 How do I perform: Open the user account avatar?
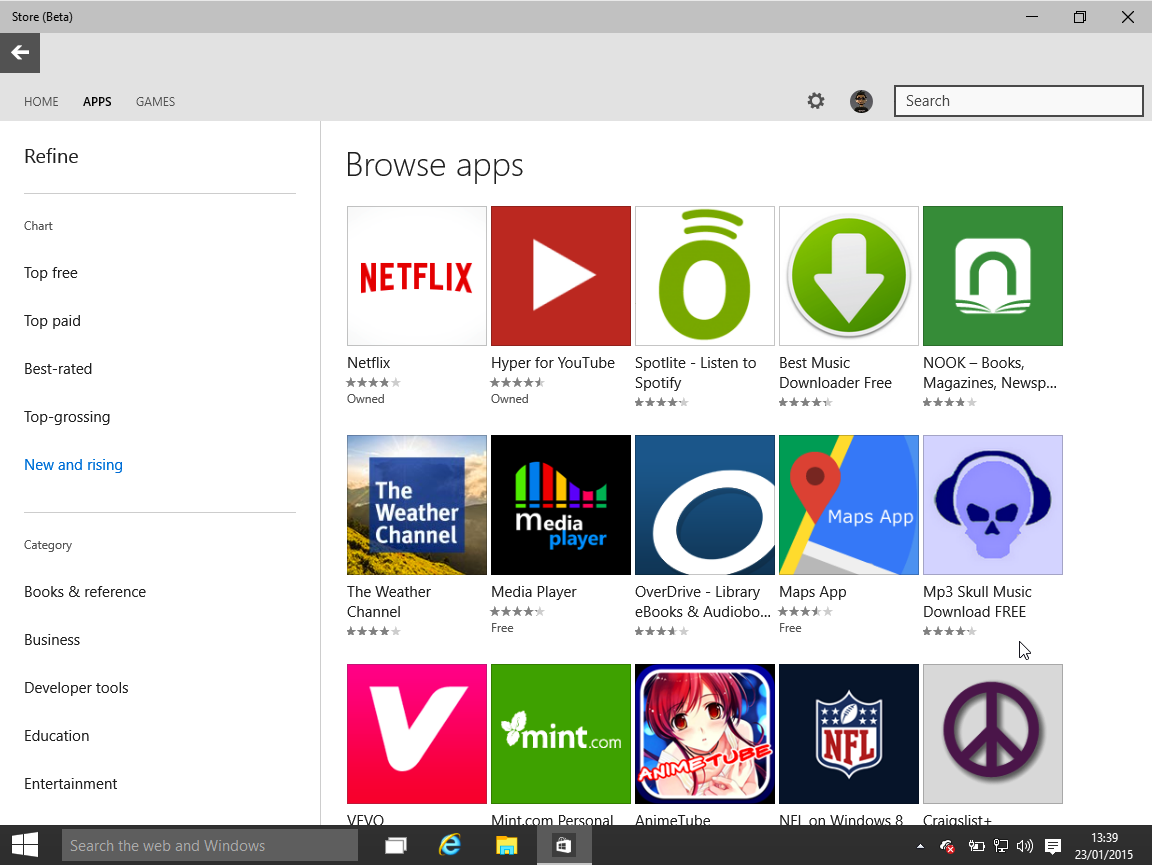point(861,101)
